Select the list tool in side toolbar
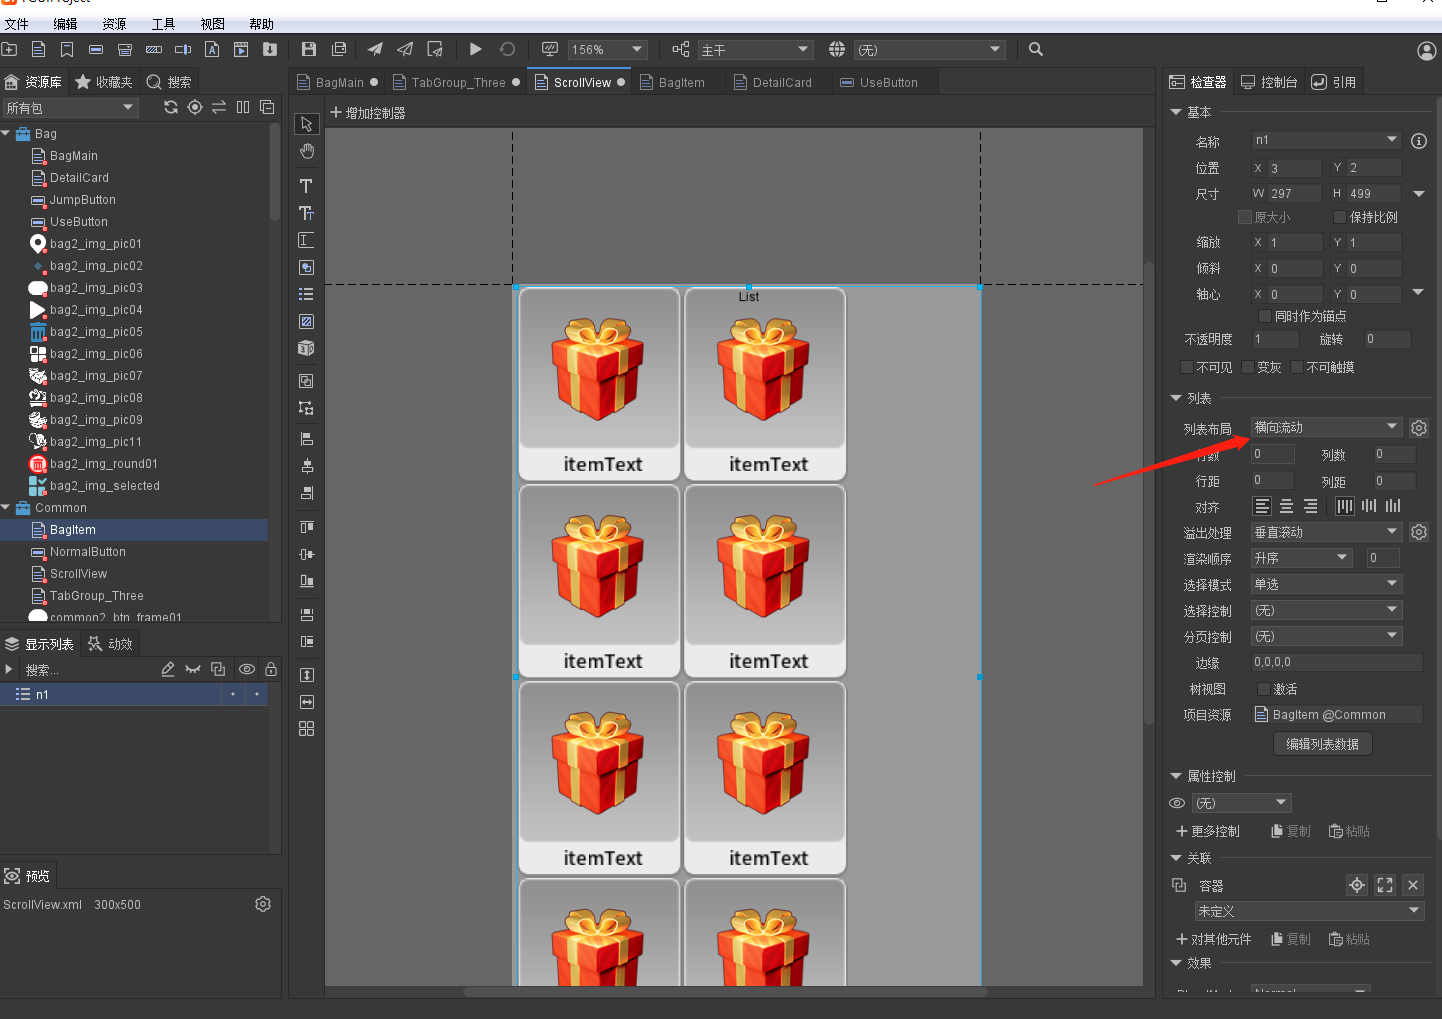The image size is (1442, 1019). point(306,294)
